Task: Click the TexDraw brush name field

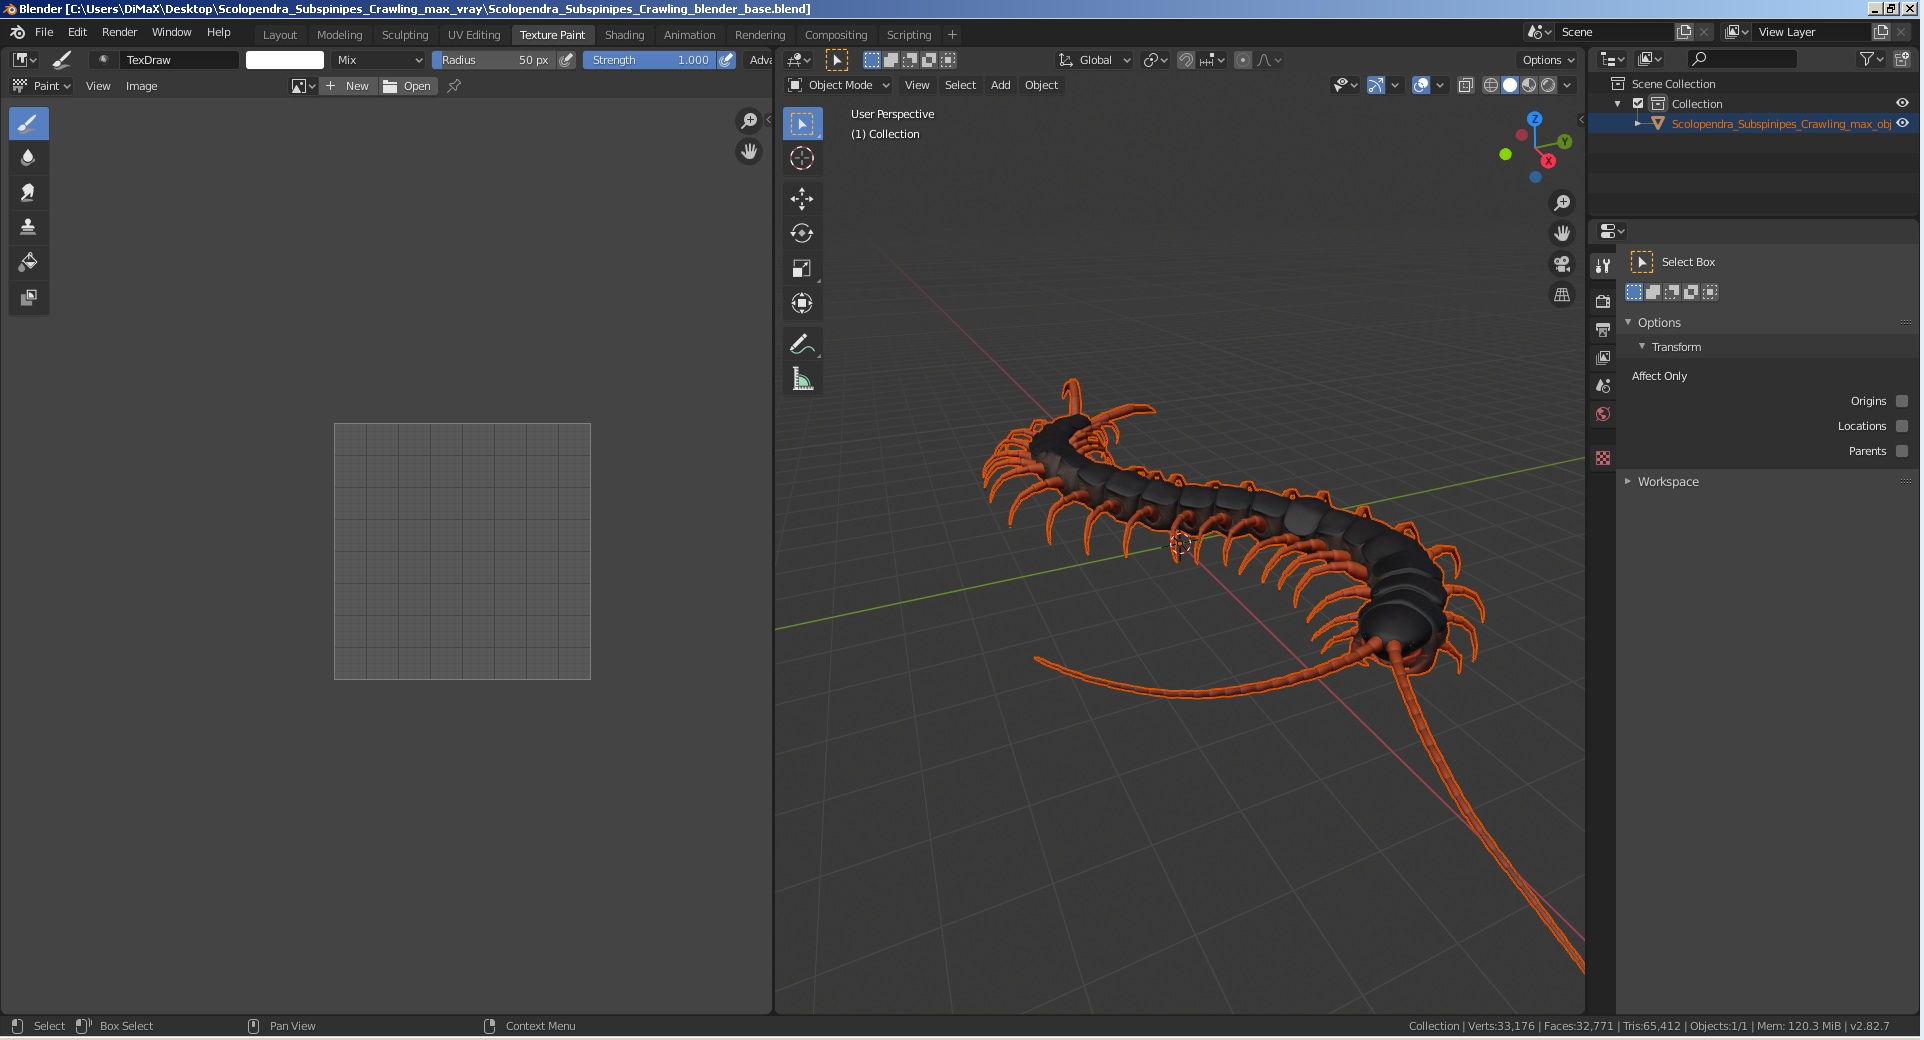Action: [x=178, y=60]
